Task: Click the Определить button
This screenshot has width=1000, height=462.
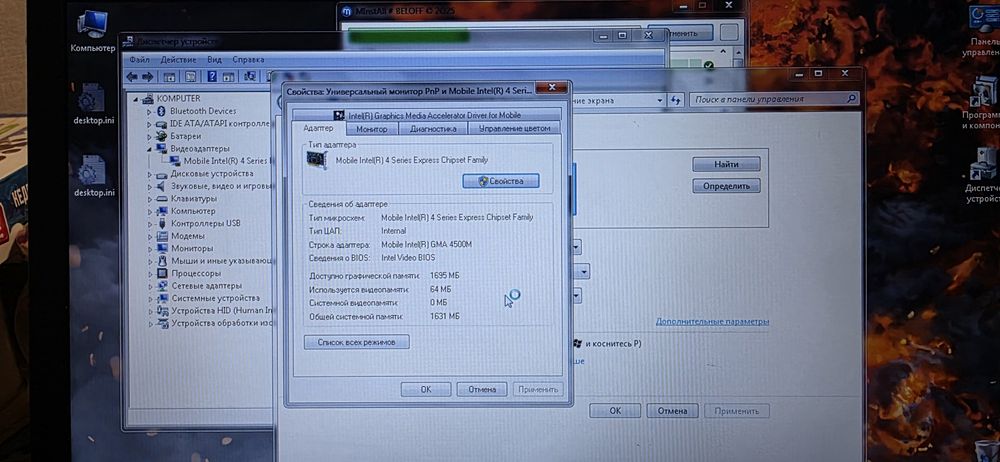Action: point(726,186)
